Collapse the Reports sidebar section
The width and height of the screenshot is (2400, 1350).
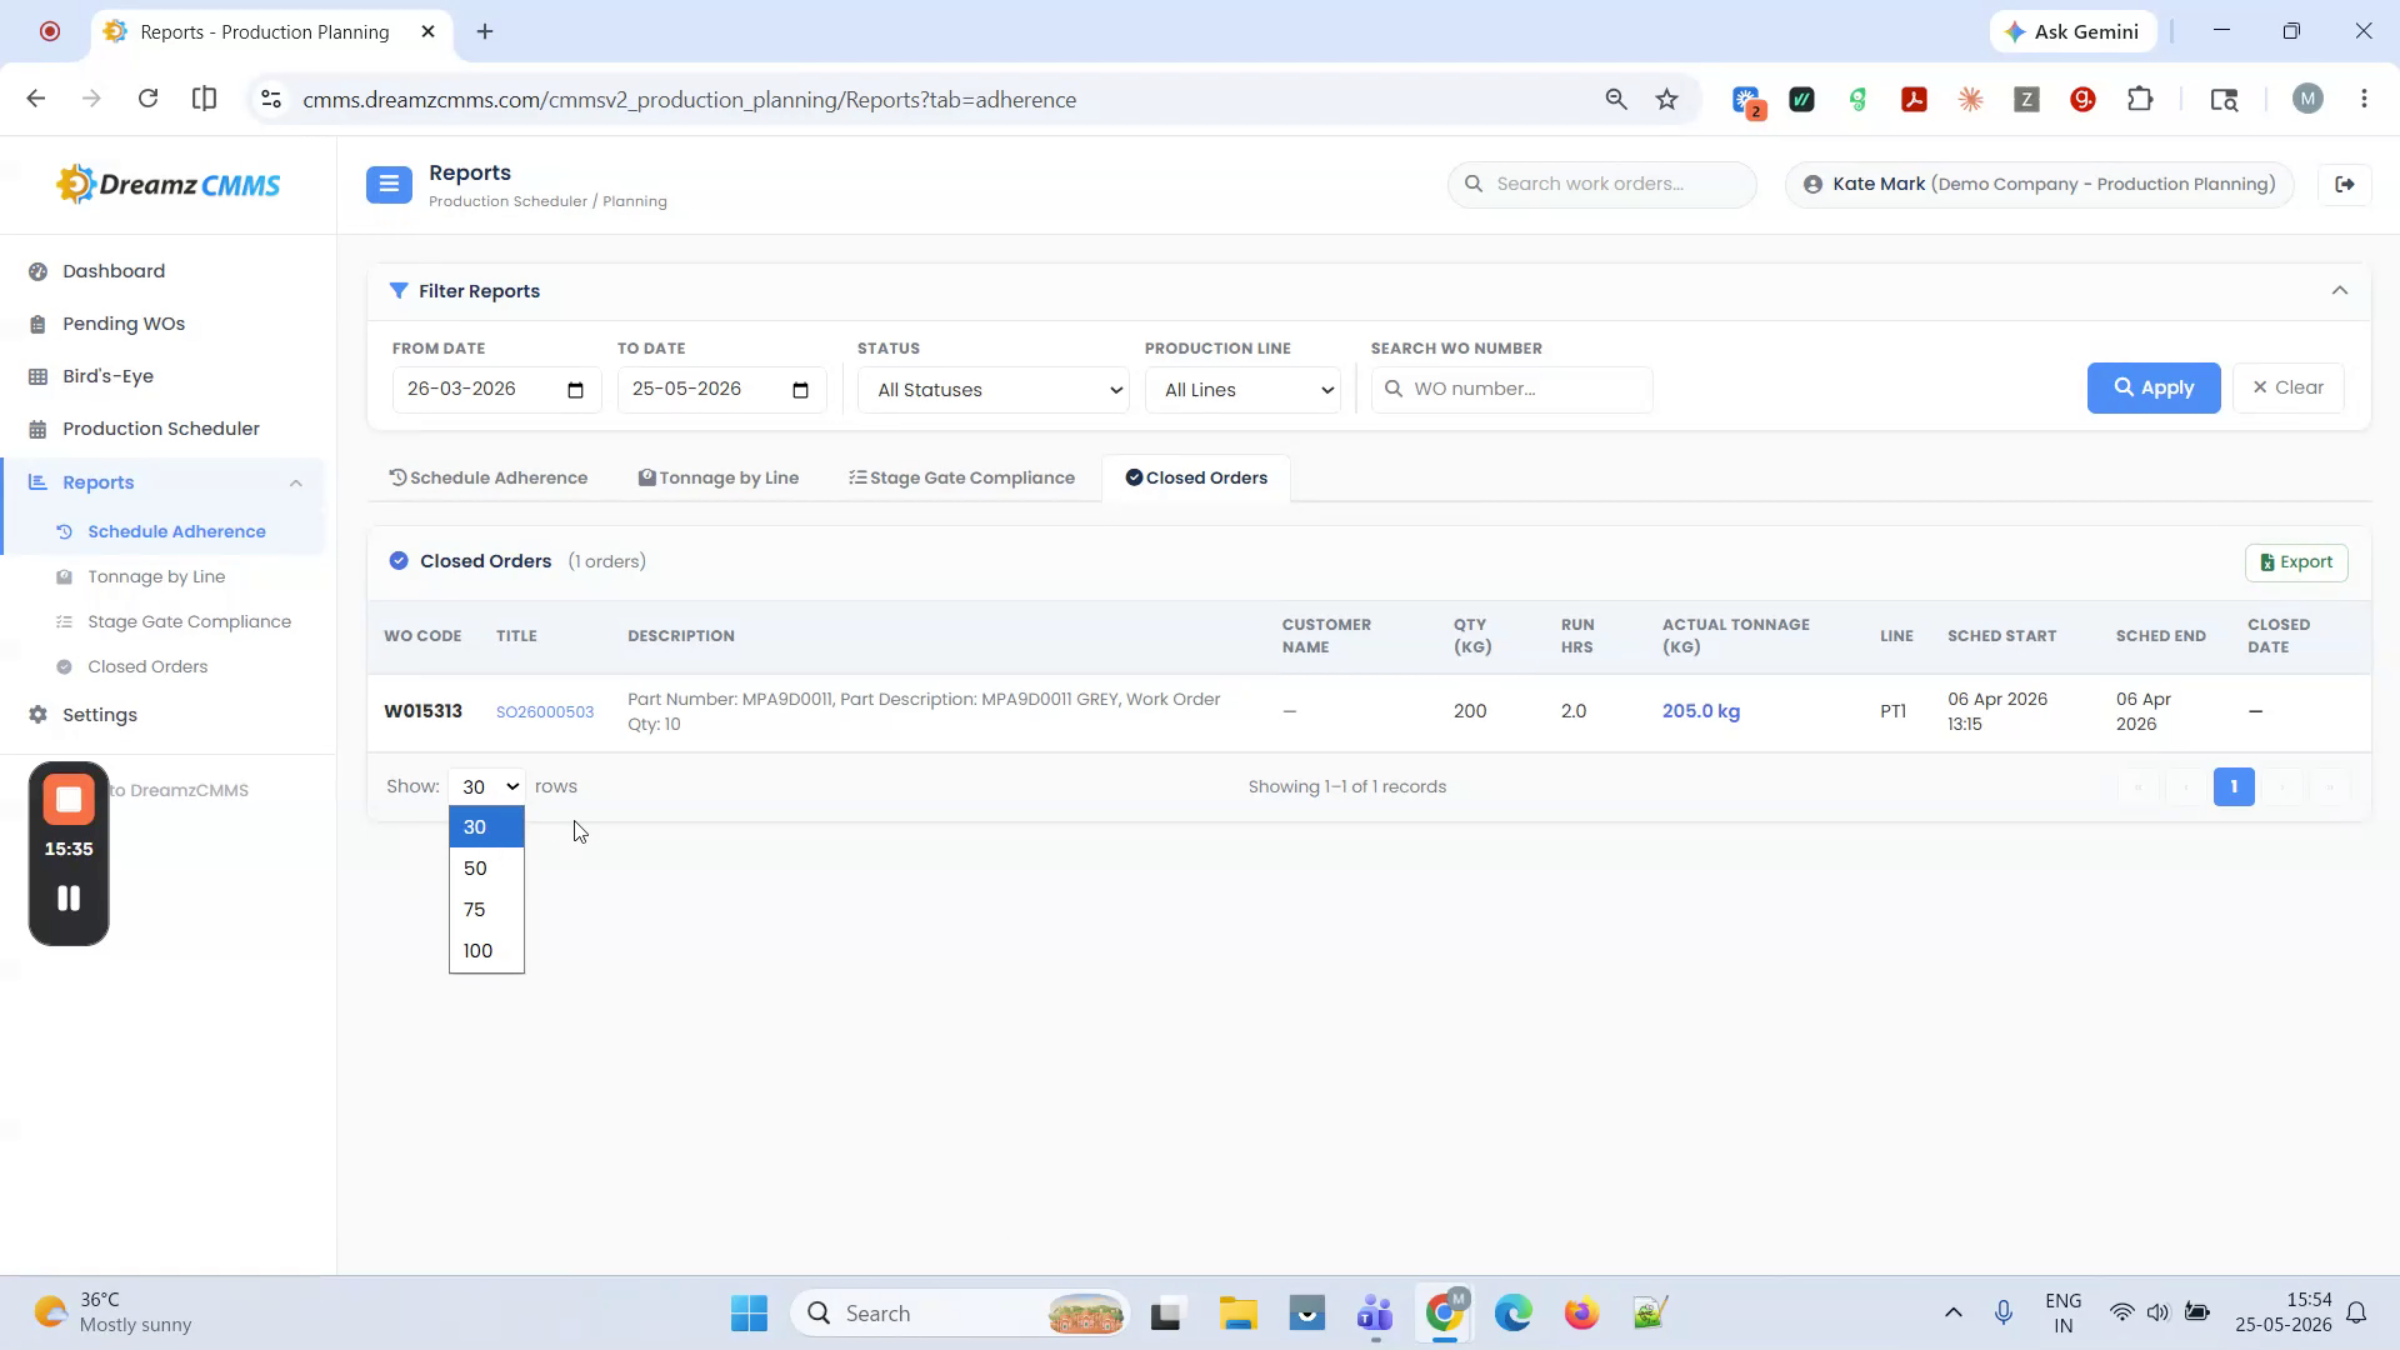click(295, 483)
